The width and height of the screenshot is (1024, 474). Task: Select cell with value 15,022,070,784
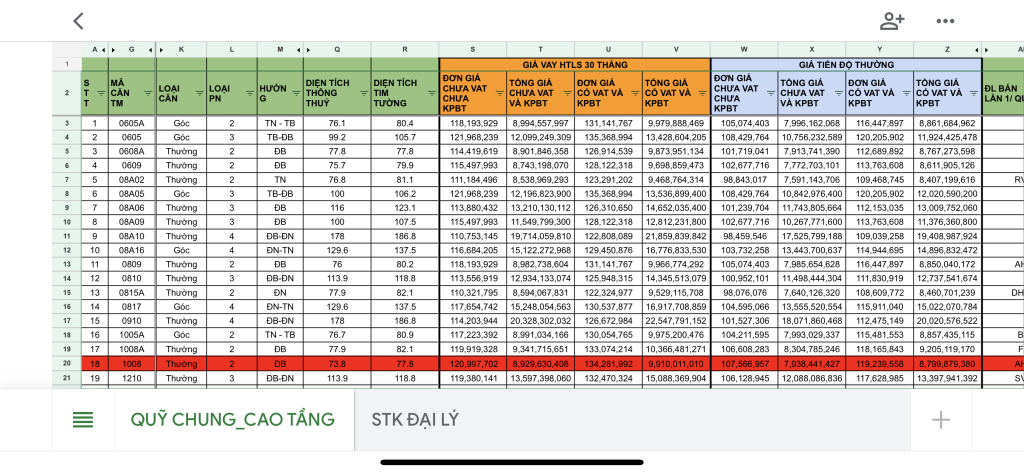click(x=948, y=307)
